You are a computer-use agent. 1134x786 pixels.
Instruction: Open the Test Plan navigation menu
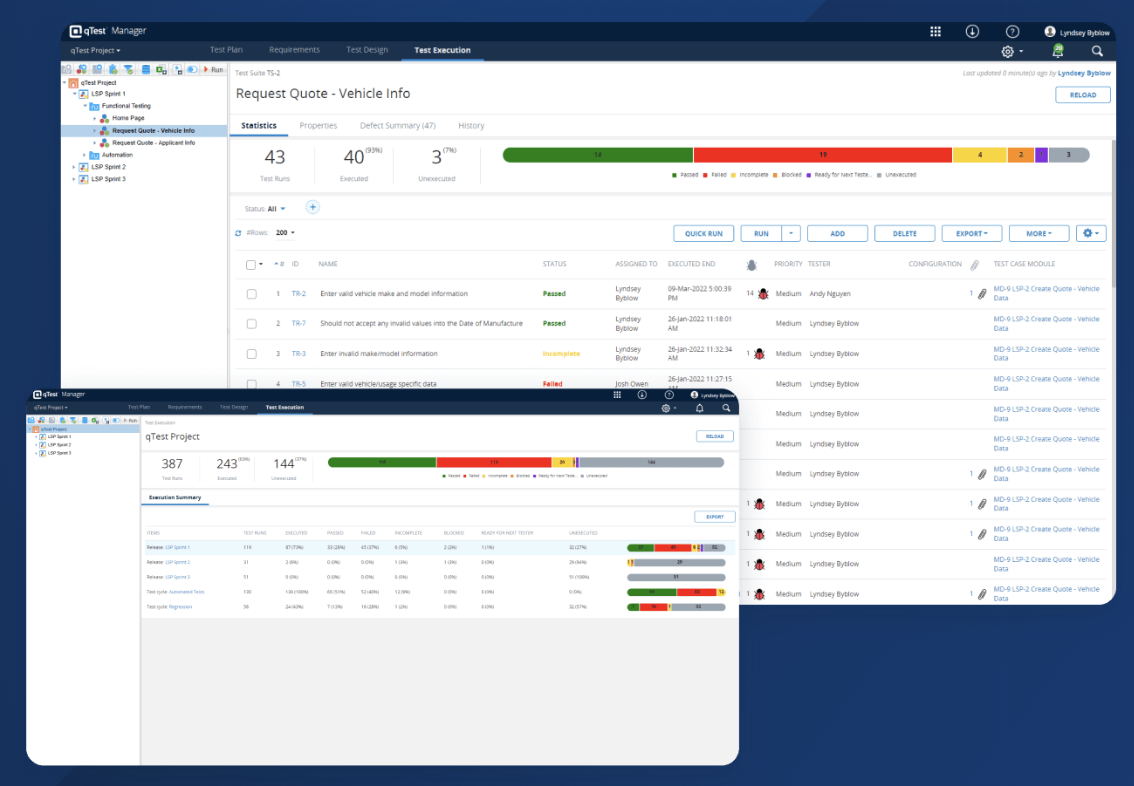[226, 49]
